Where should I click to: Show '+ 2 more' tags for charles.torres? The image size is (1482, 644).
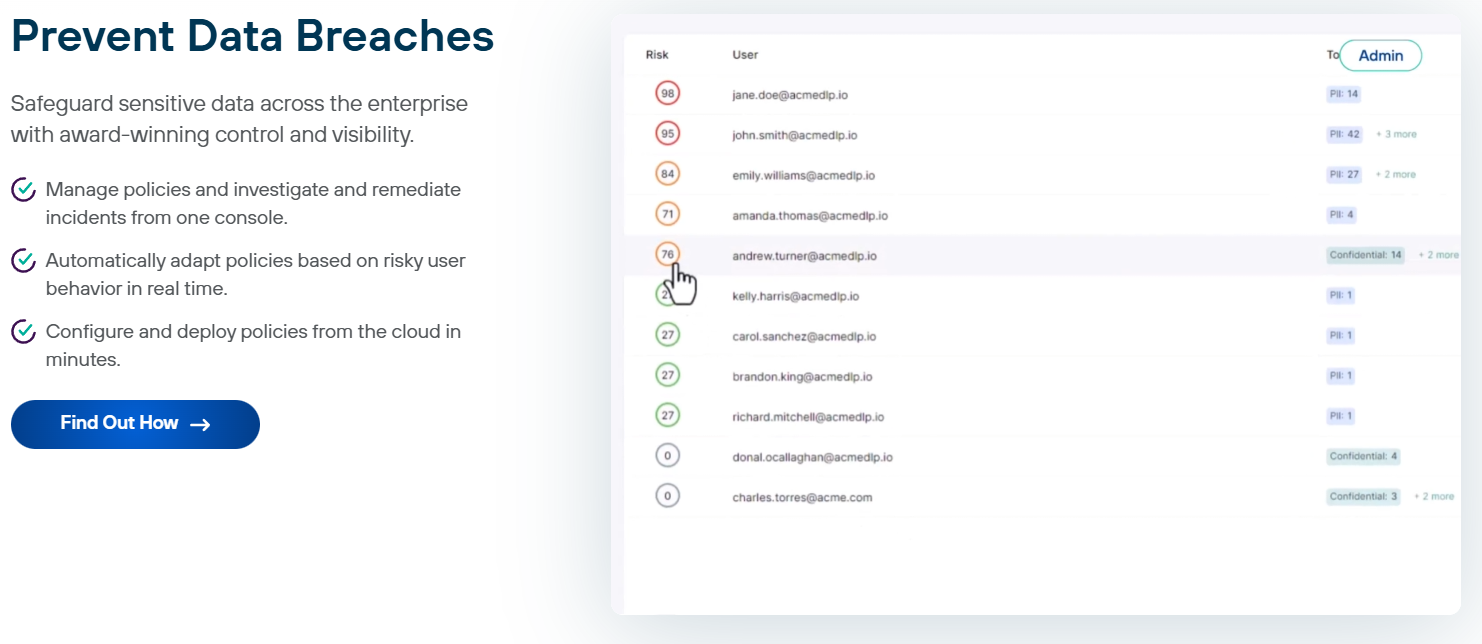point(1434,497)
